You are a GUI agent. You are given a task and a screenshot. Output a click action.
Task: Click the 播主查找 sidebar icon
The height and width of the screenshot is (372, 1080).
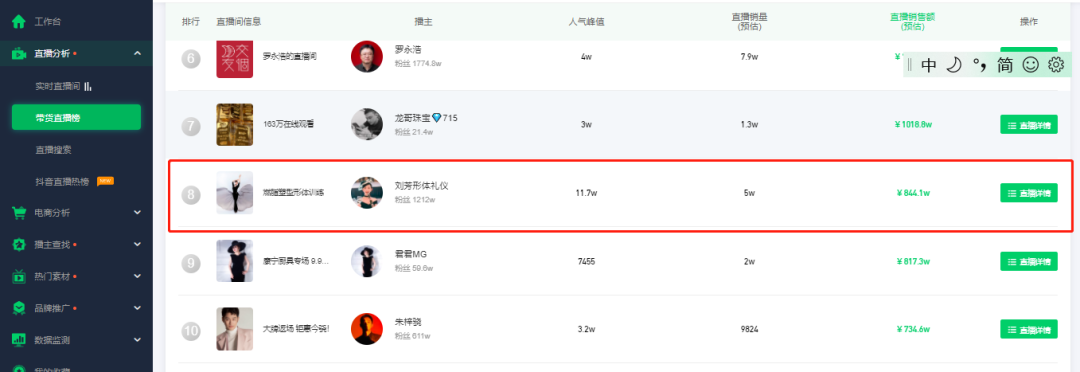[x=19, y=245]
